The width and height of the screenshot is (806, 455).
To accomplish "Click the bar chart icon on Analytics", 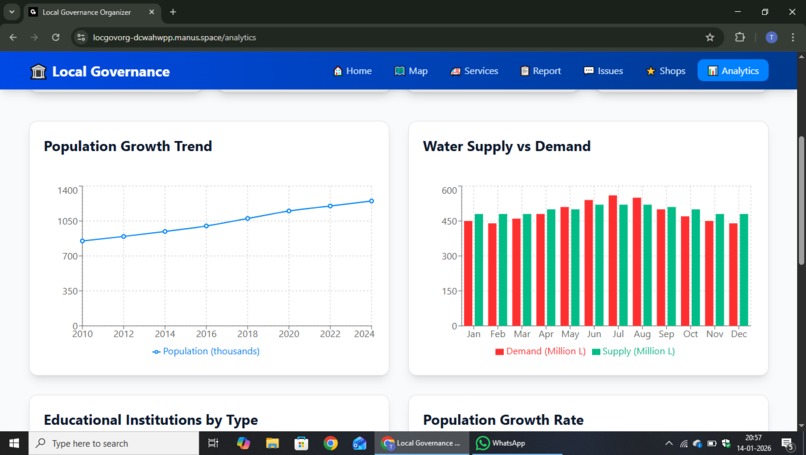I will pos(712,71).
